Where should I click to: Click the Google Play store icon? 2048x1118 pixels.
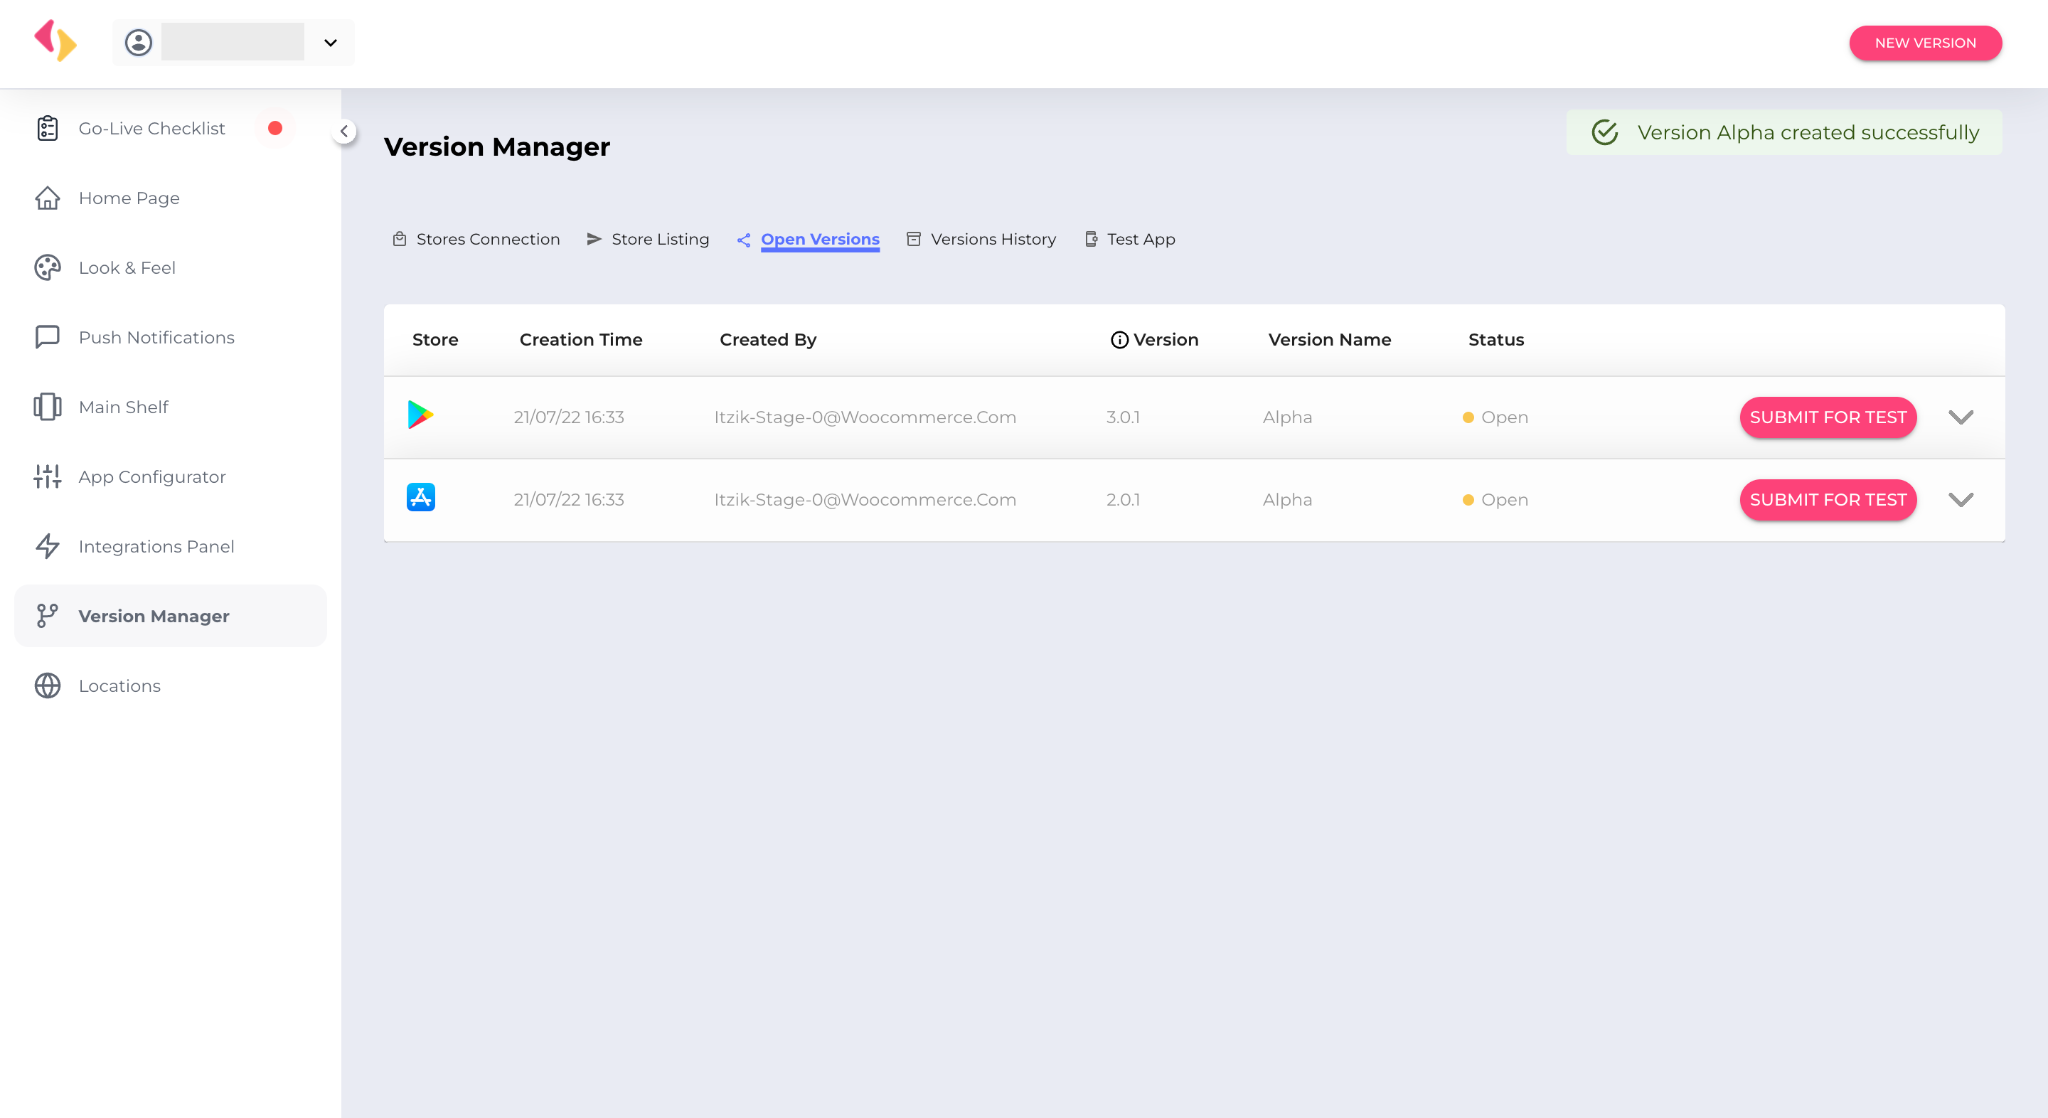pyautogui.click(x=420, y=415)
